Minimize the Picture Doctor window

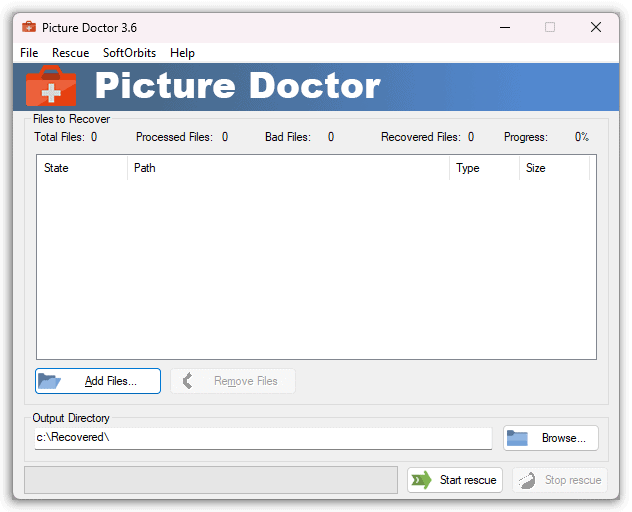(505, 27)
